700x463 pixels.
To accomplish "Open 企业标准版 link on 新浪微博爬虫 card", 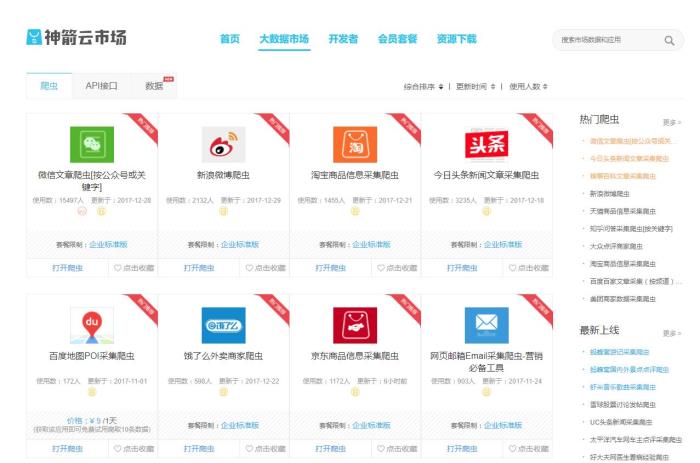I will [x=240, y=244].
